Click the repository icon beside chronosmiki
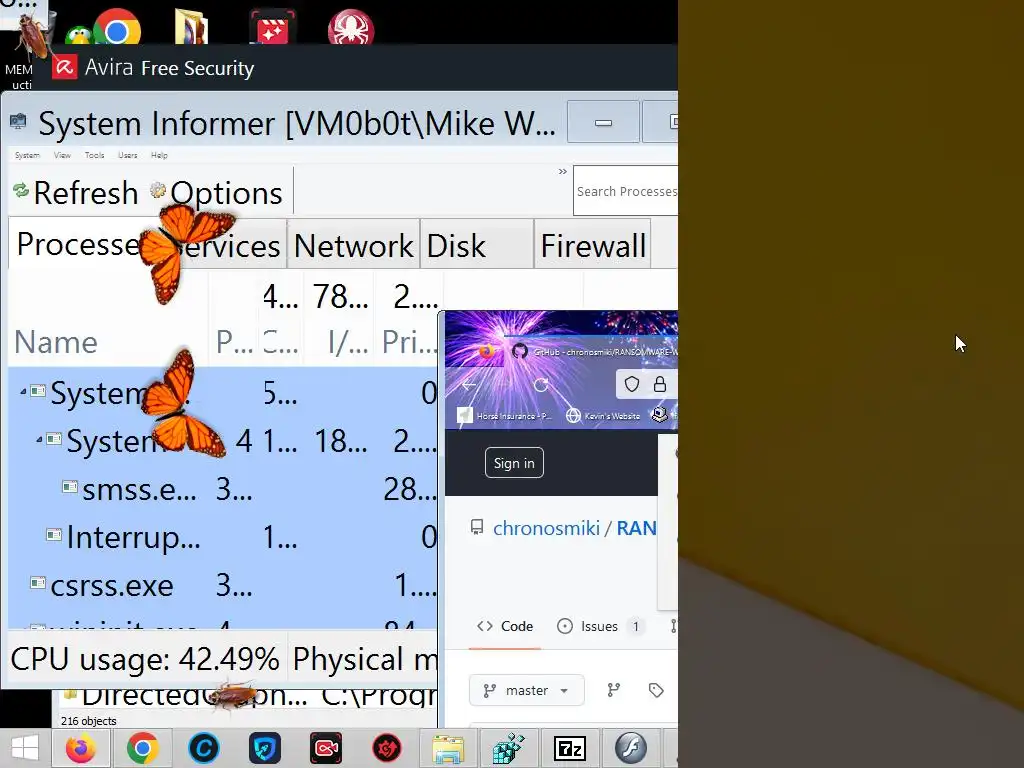The image size is (1024, 768). click(477, 527)
